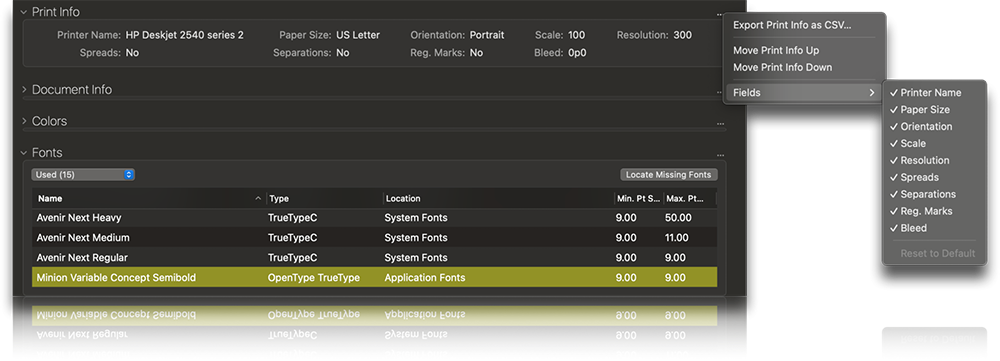
Task: Select the Avenir Next Medium font row
Action: pyautogui.click(x=374, y=238)
